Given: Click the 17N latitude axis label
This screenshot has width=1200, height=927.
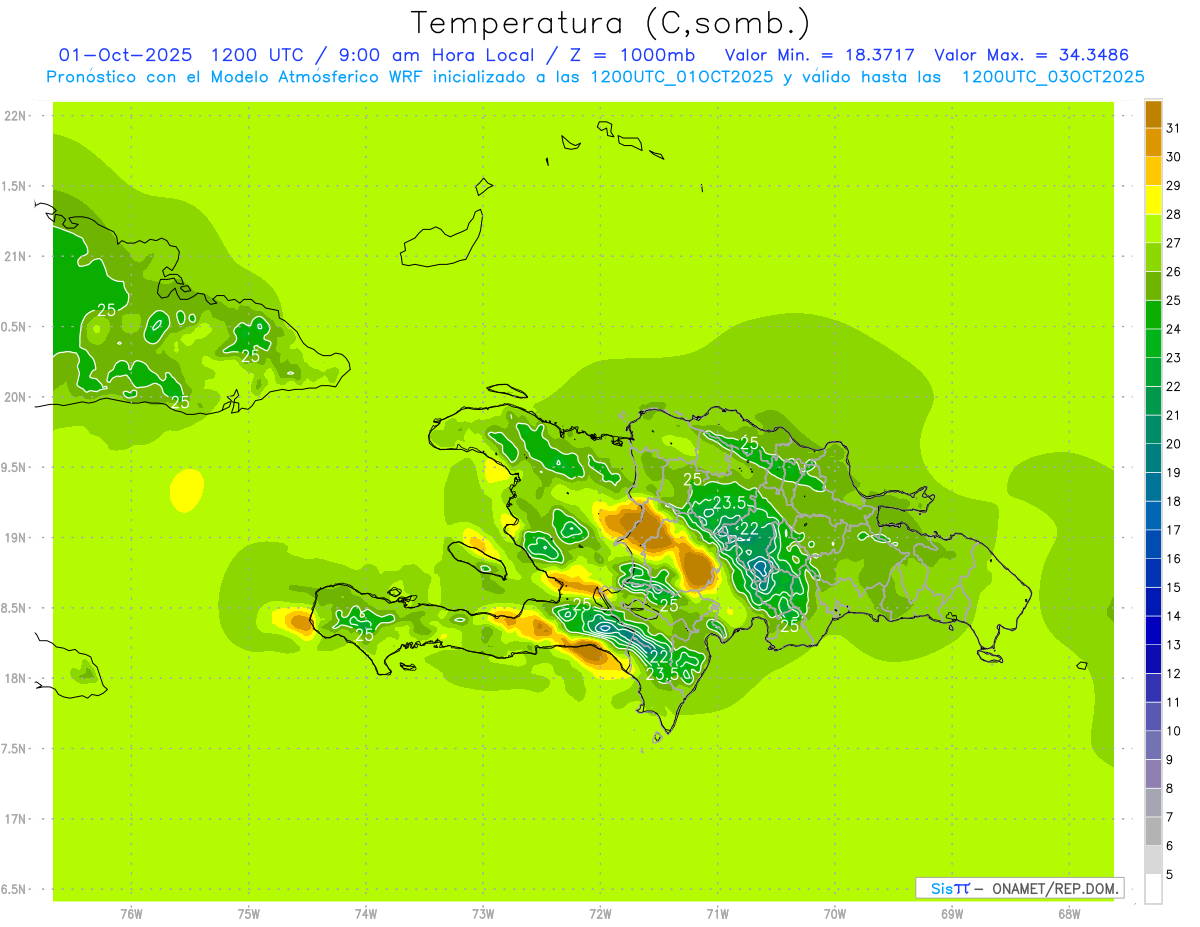Looking at the screenshot, I should (17, 819).
